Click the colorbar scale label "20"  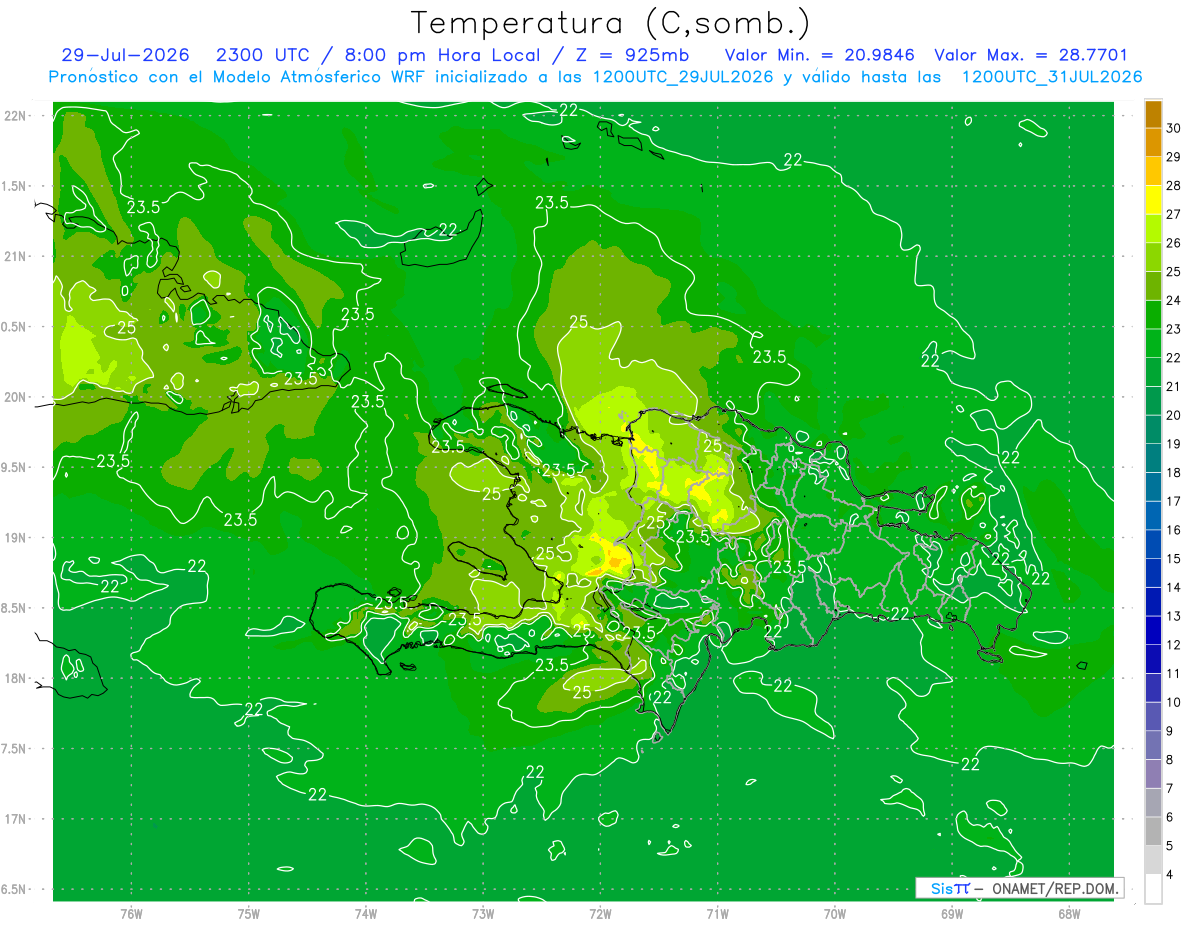(x=1173, y=415)
